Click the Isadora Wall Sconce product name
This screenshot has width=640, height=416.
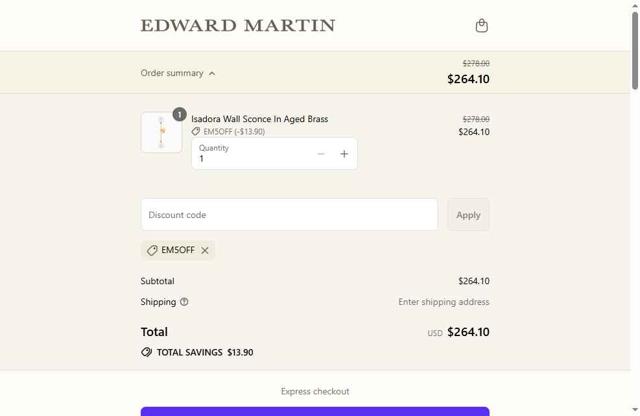pos(260,119)
